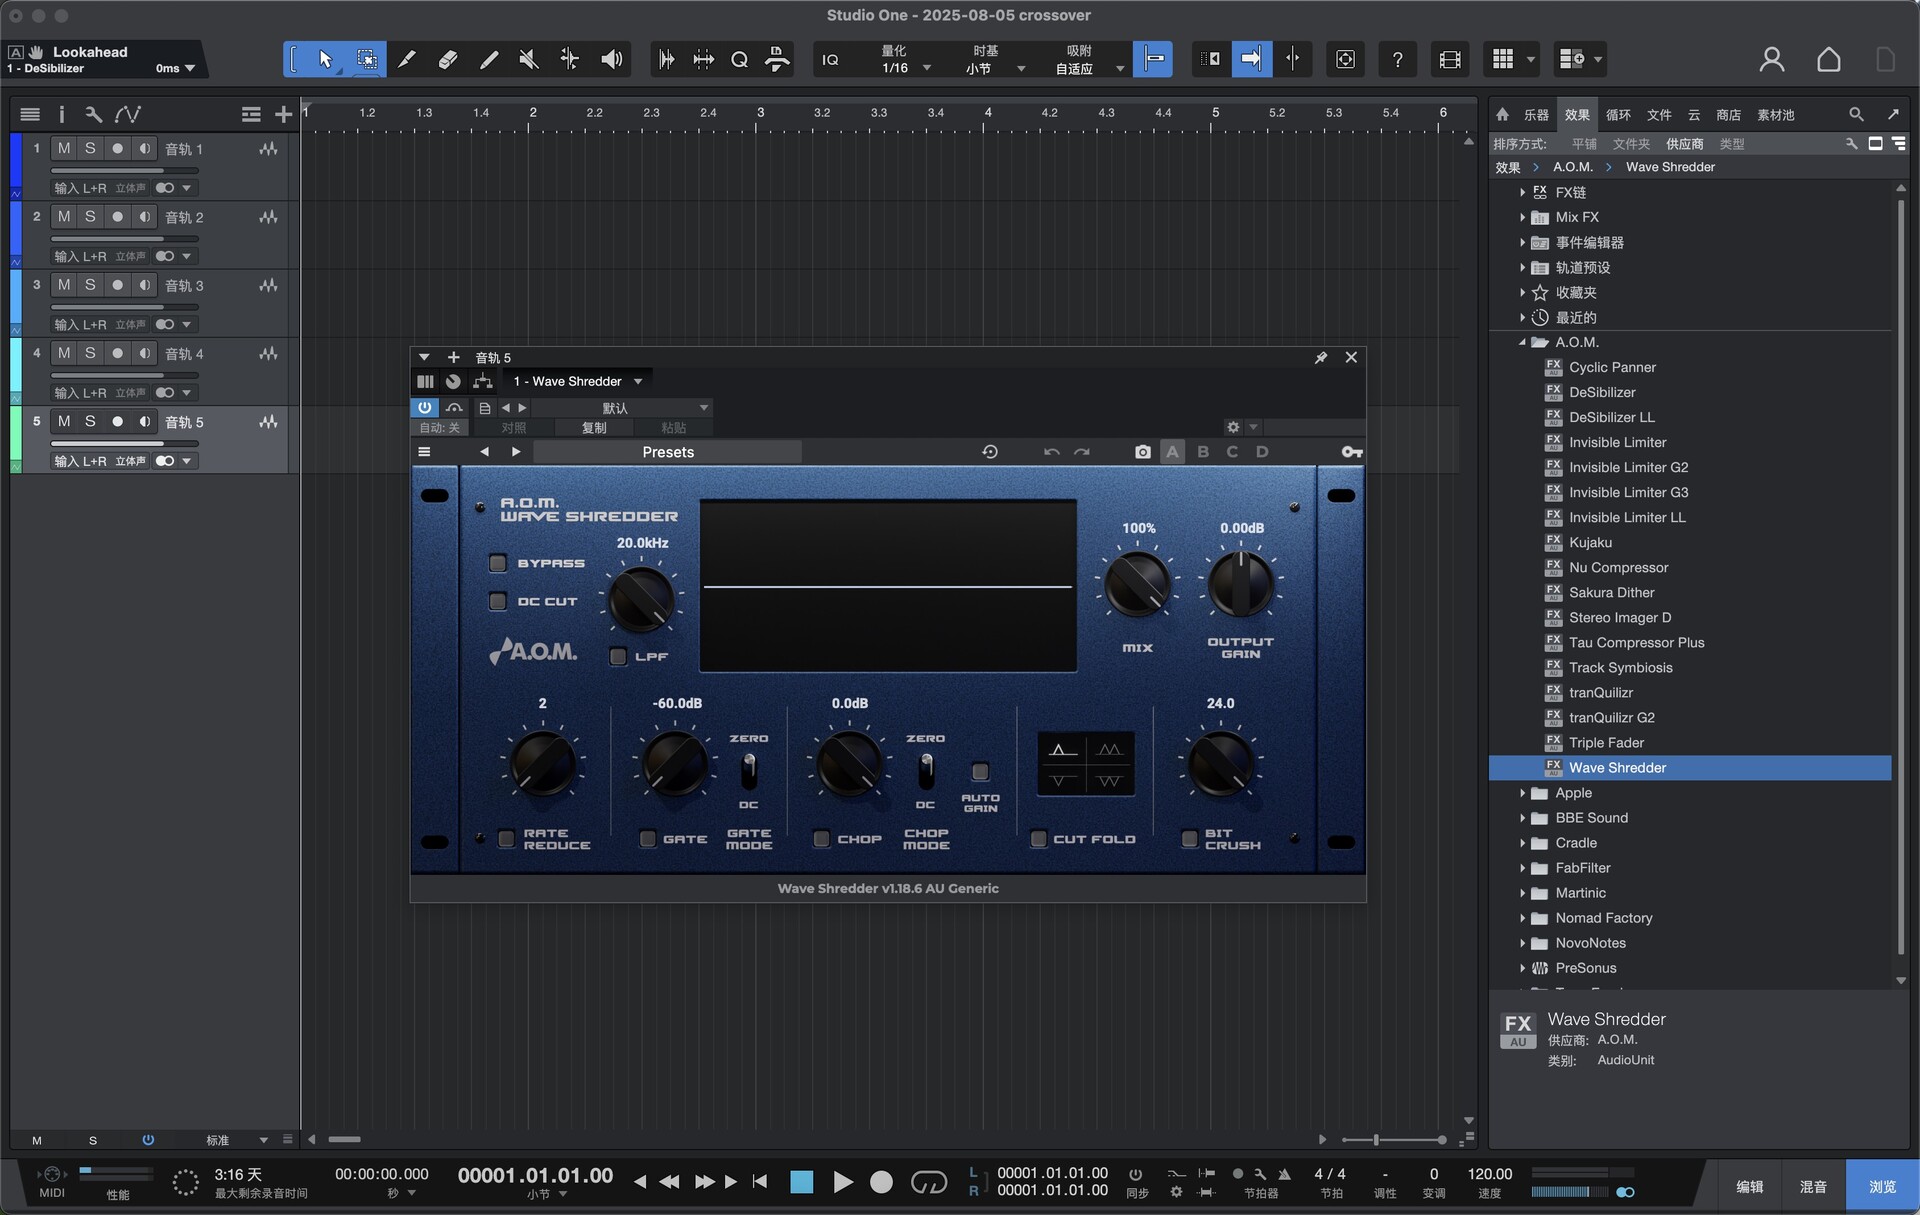
Task: Select the Eraser tool
Action: coord(448,60)
